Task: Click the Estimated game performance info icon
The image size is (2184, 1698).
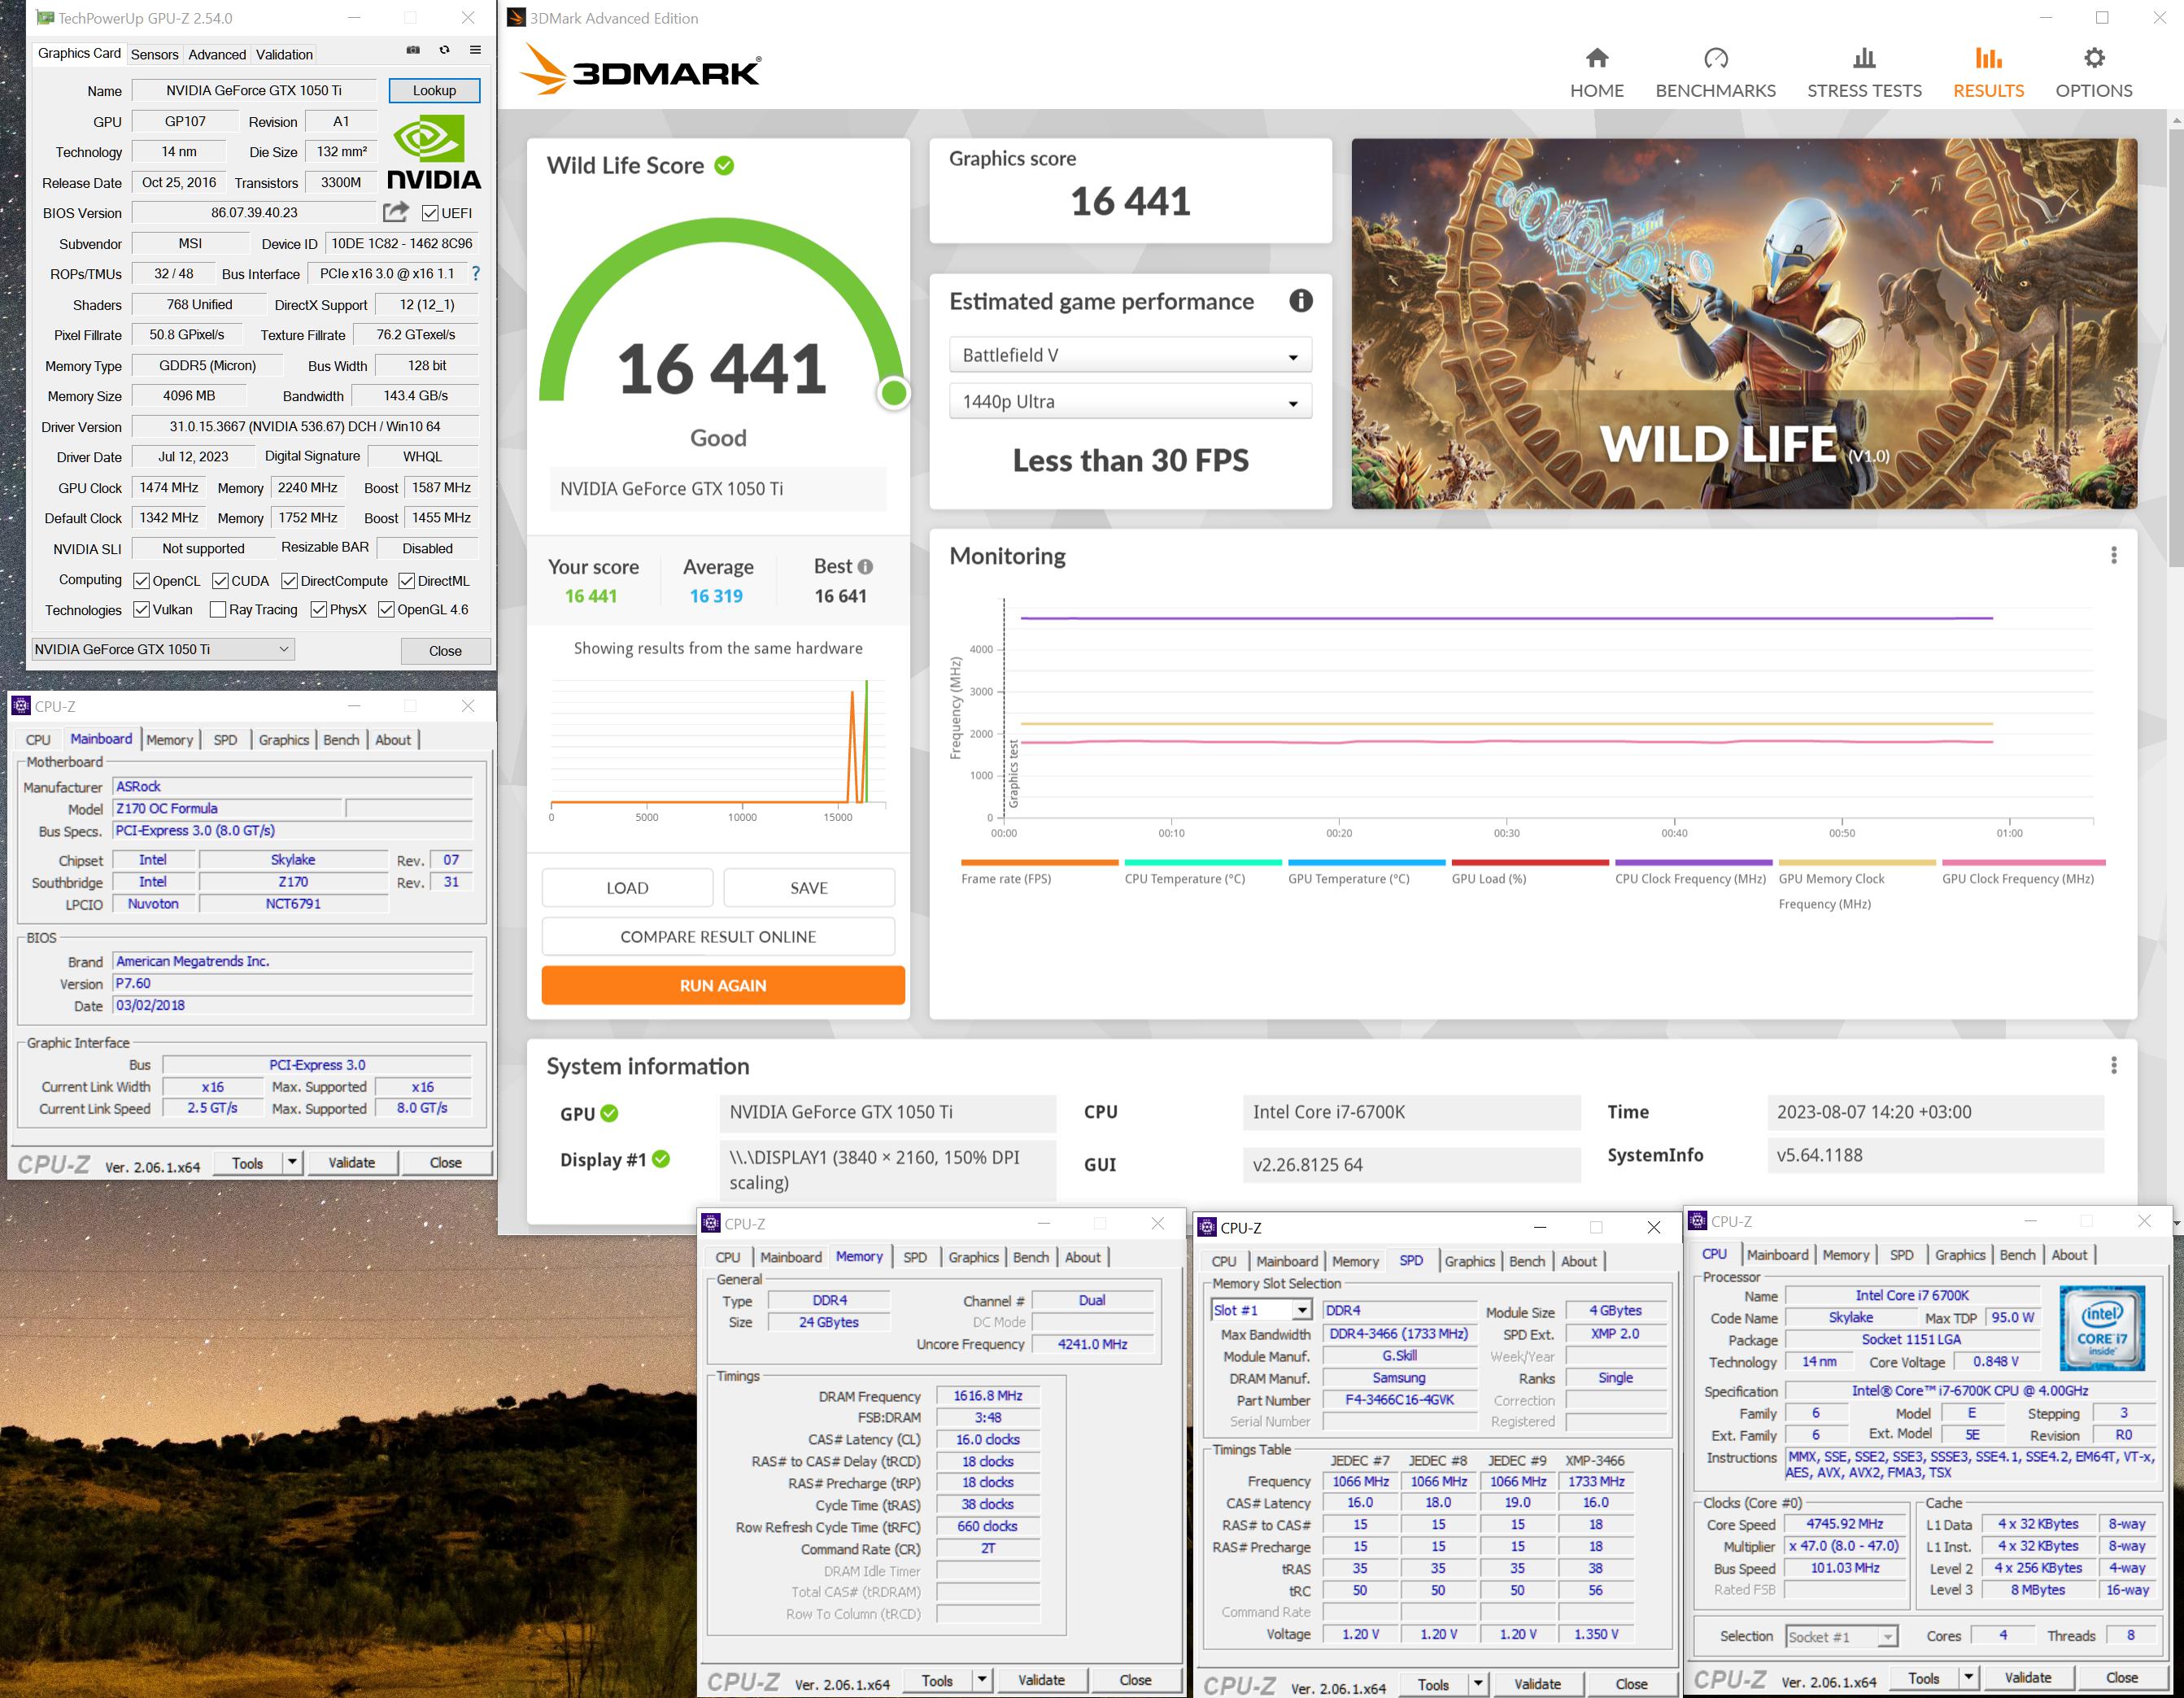Action: pos(1300,300)
